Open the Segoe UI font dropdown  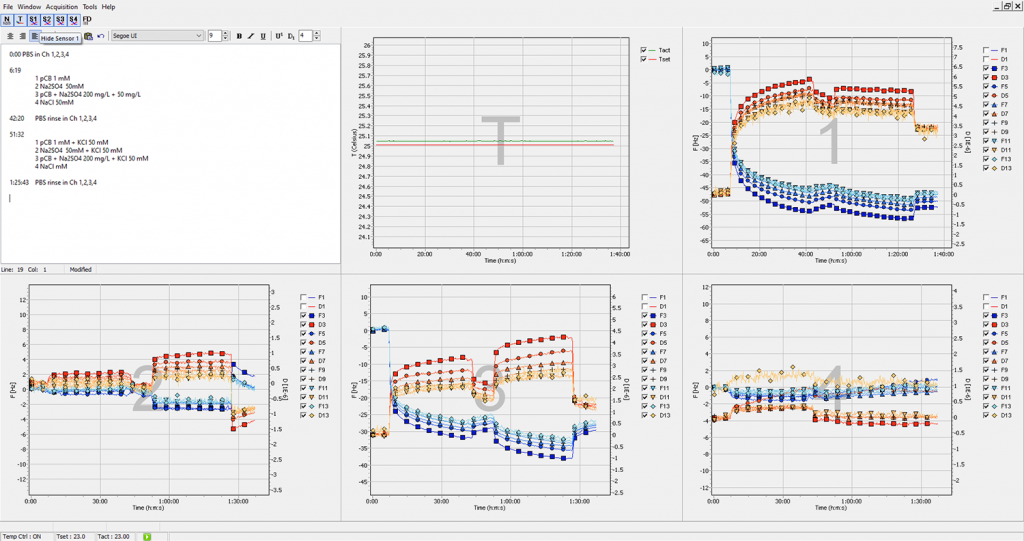(x=157, y=36)
